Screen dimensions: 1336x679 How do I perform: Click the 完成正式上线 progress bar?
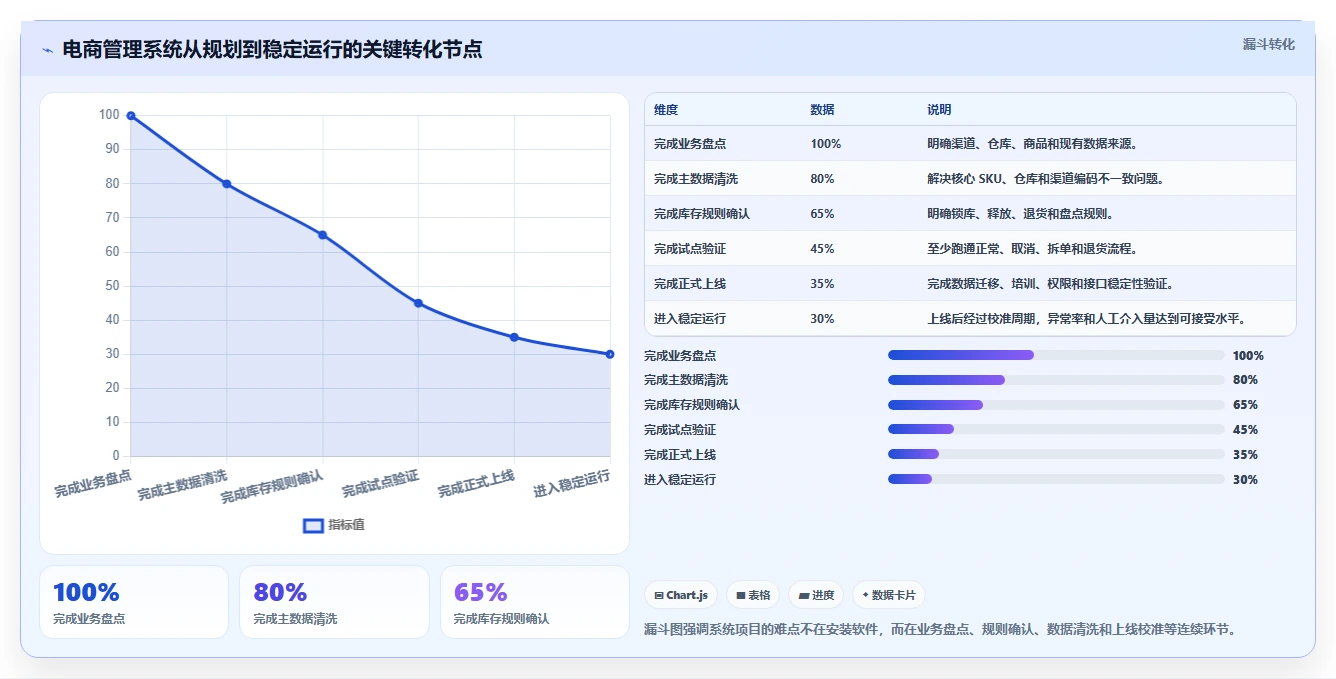(x=1056, y=454)
